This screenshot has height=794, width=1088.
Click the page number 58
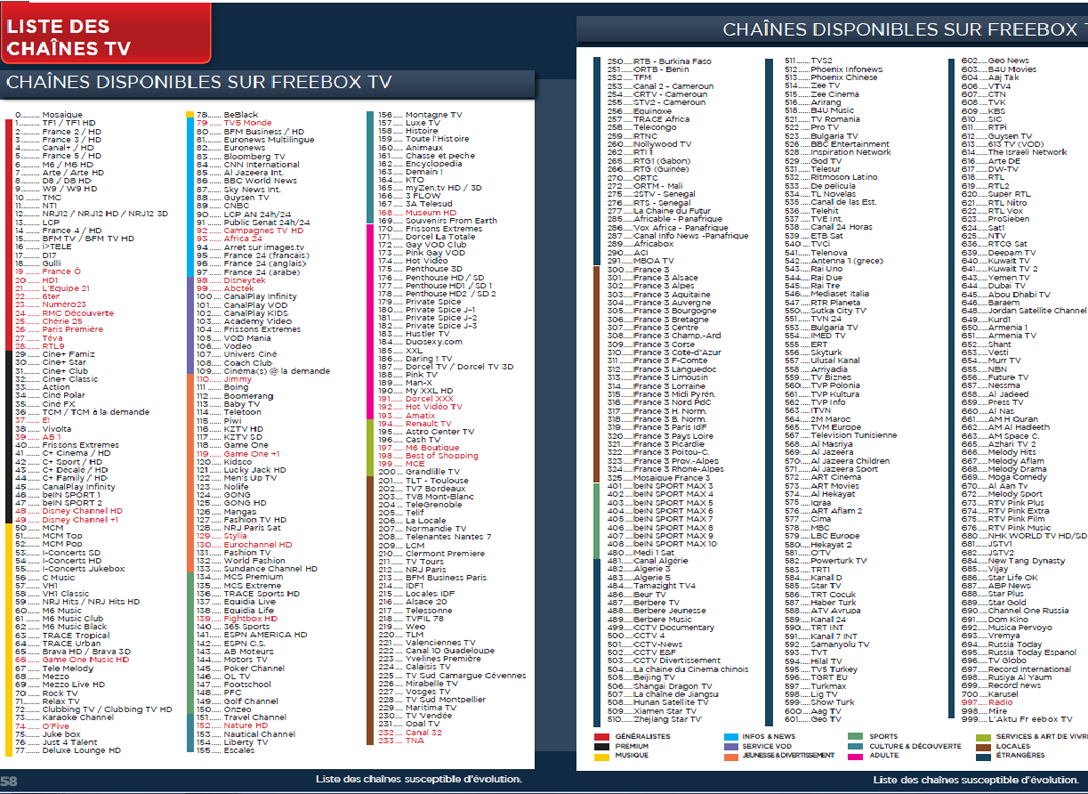coord(9,782)
